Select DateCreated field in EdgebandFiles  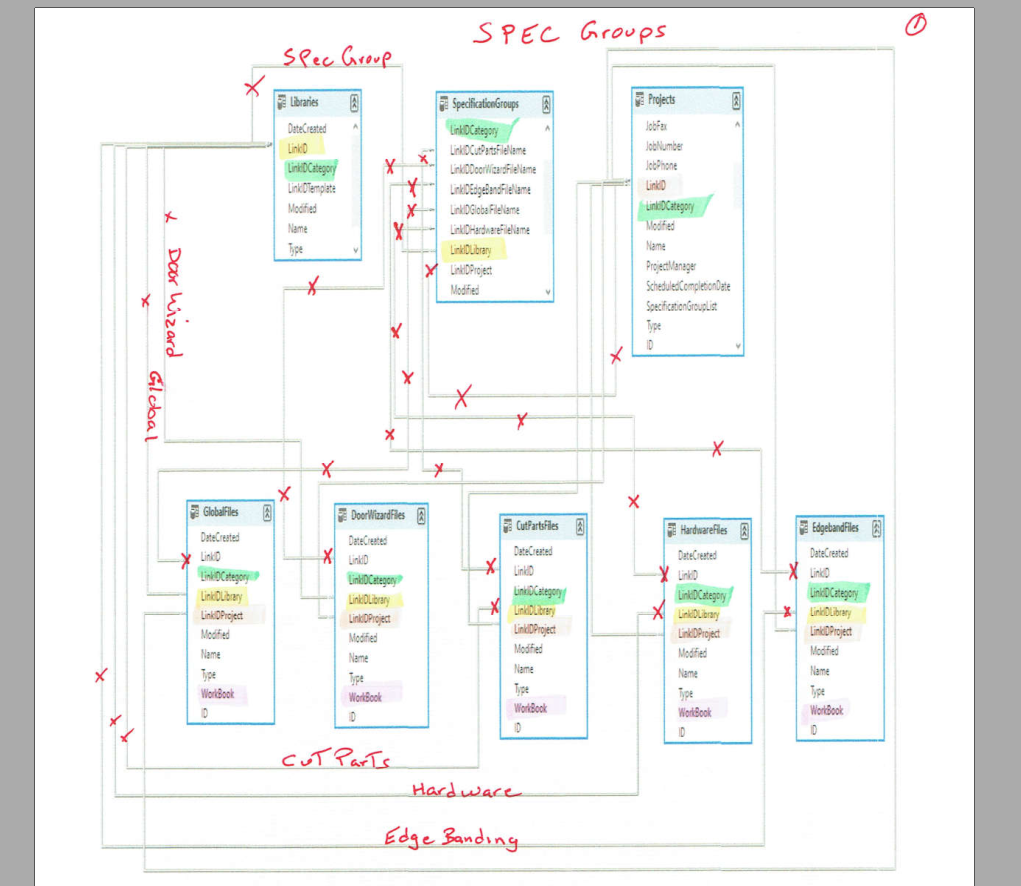829,553
